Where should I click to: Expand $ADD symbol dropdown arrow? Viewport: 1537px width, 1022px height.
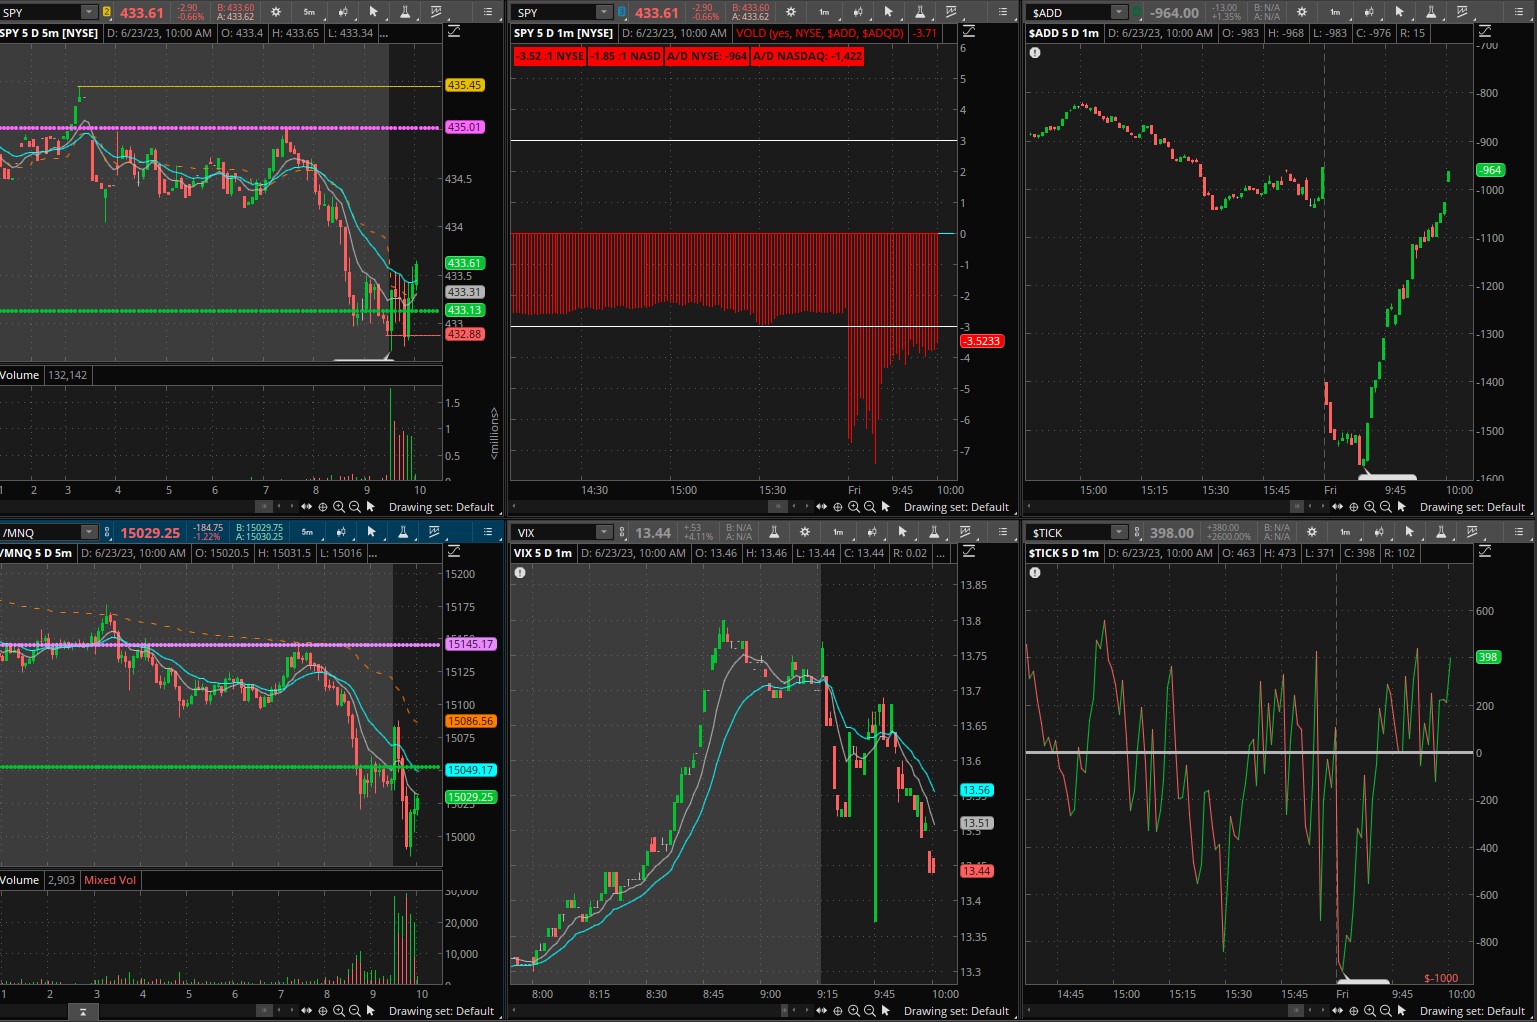pyautogui.click(x=1120, y=12)
